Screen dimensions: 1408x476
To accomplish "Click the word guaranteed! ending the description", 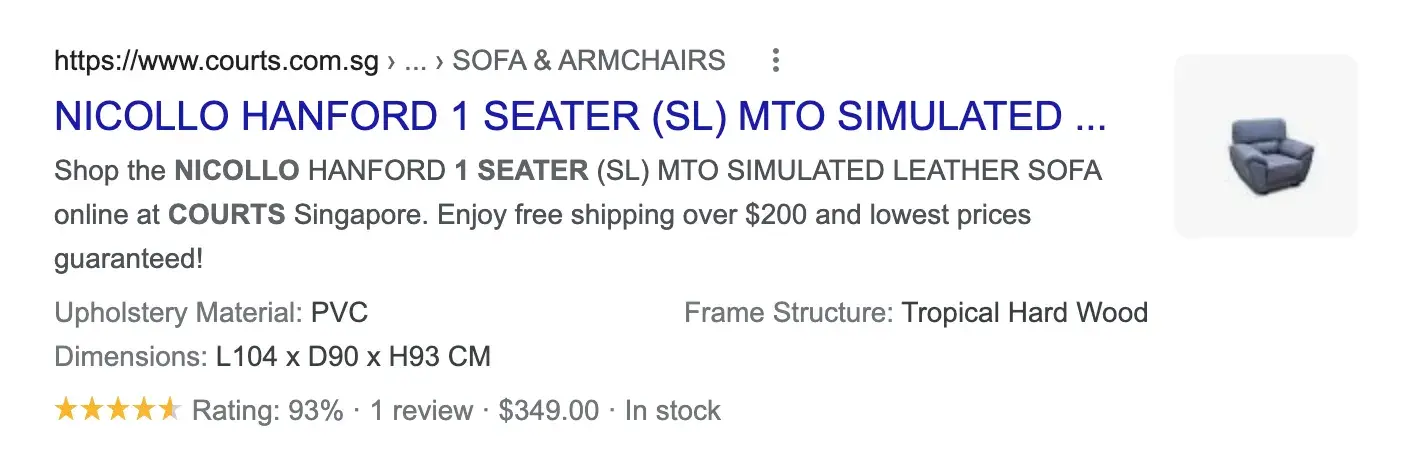I will (129, 260).
